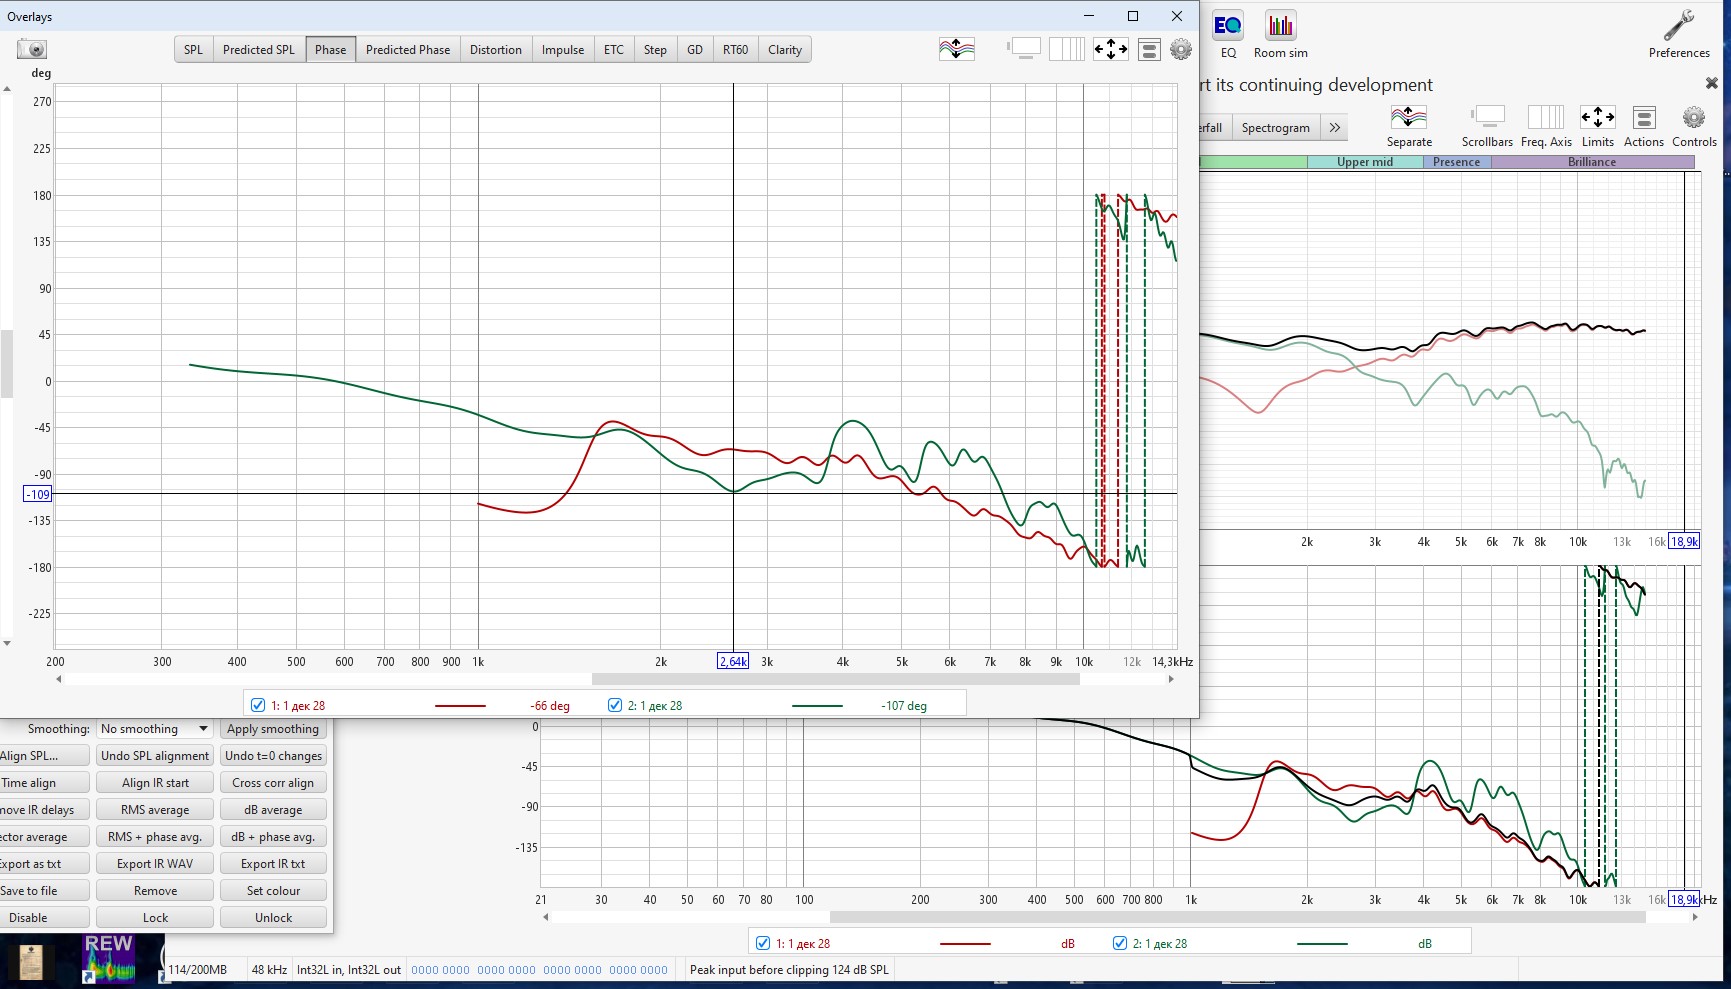
Task: Open Controls gear in main window
Action: (1694, 126)
